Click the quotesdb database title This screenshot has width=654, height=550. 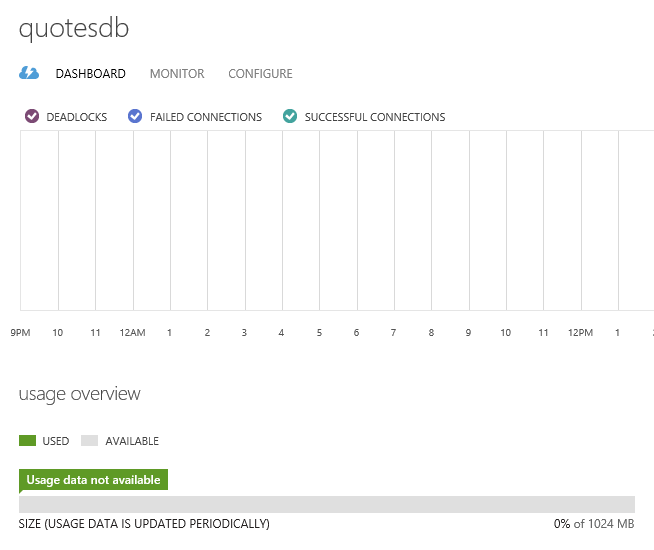74,29
